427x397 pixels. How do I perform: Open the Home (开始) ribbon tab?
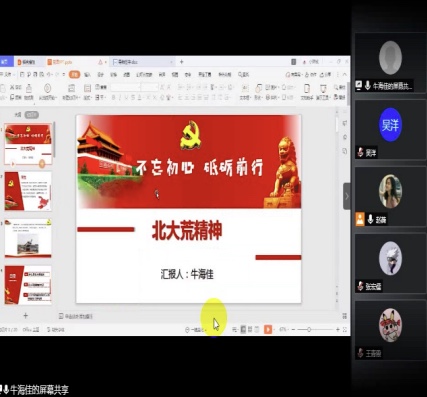(74, 74)
